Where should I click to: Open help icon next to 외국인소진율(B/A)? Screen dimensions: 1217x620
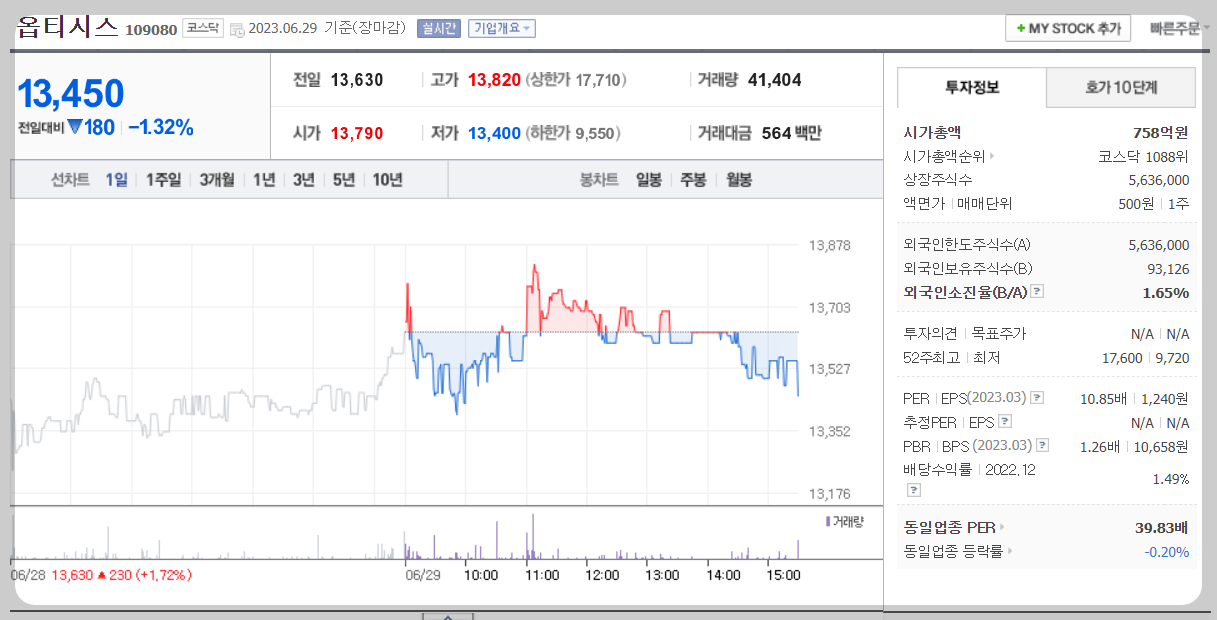[1037, 292]
